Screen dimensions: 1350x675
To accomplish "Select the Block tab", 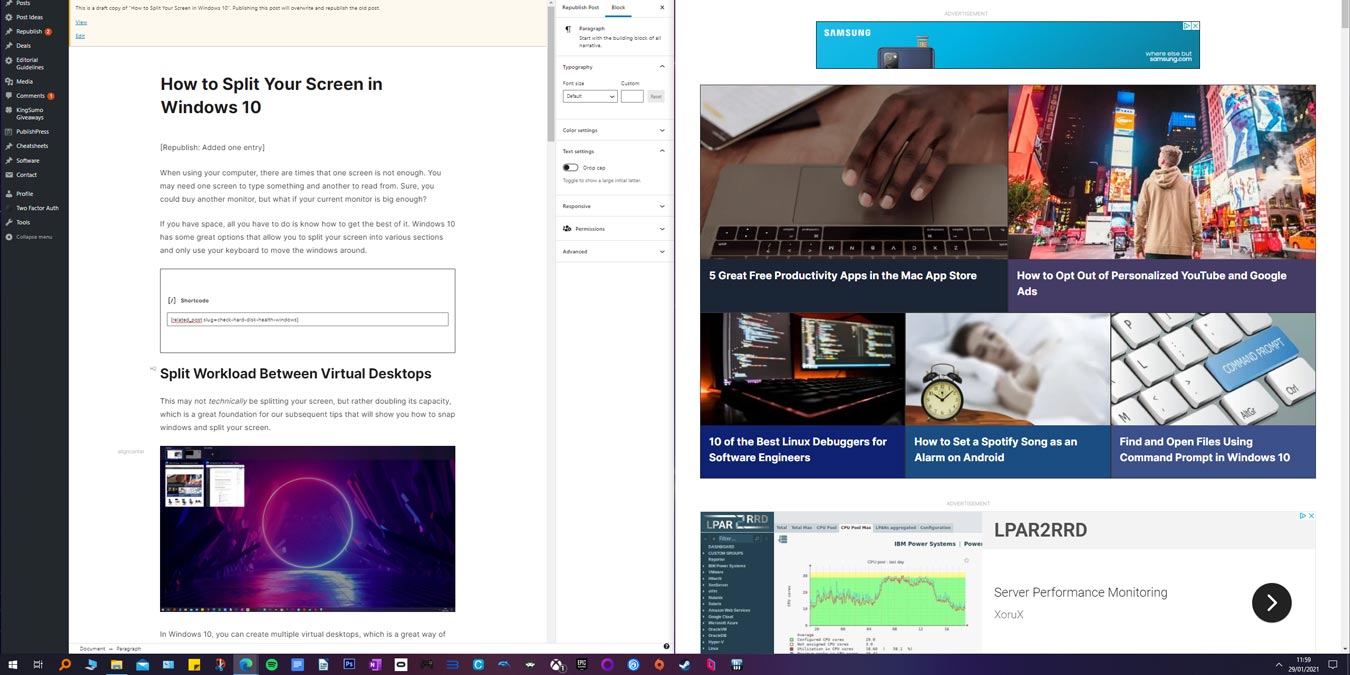I will [618, 7].
